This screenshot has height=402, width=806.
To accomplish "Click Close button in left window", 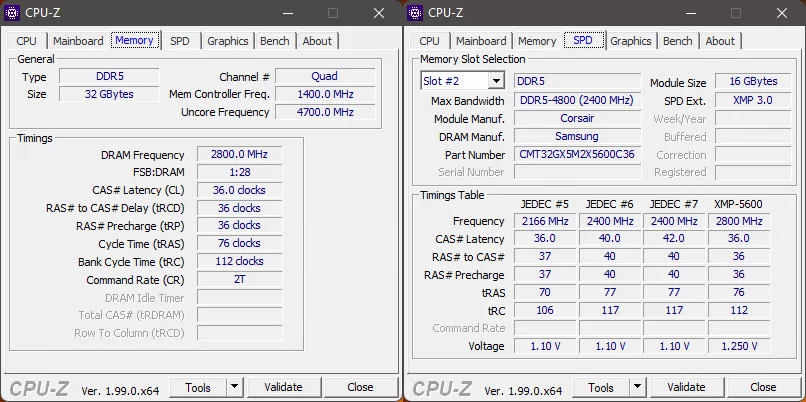I will point(360,387).
